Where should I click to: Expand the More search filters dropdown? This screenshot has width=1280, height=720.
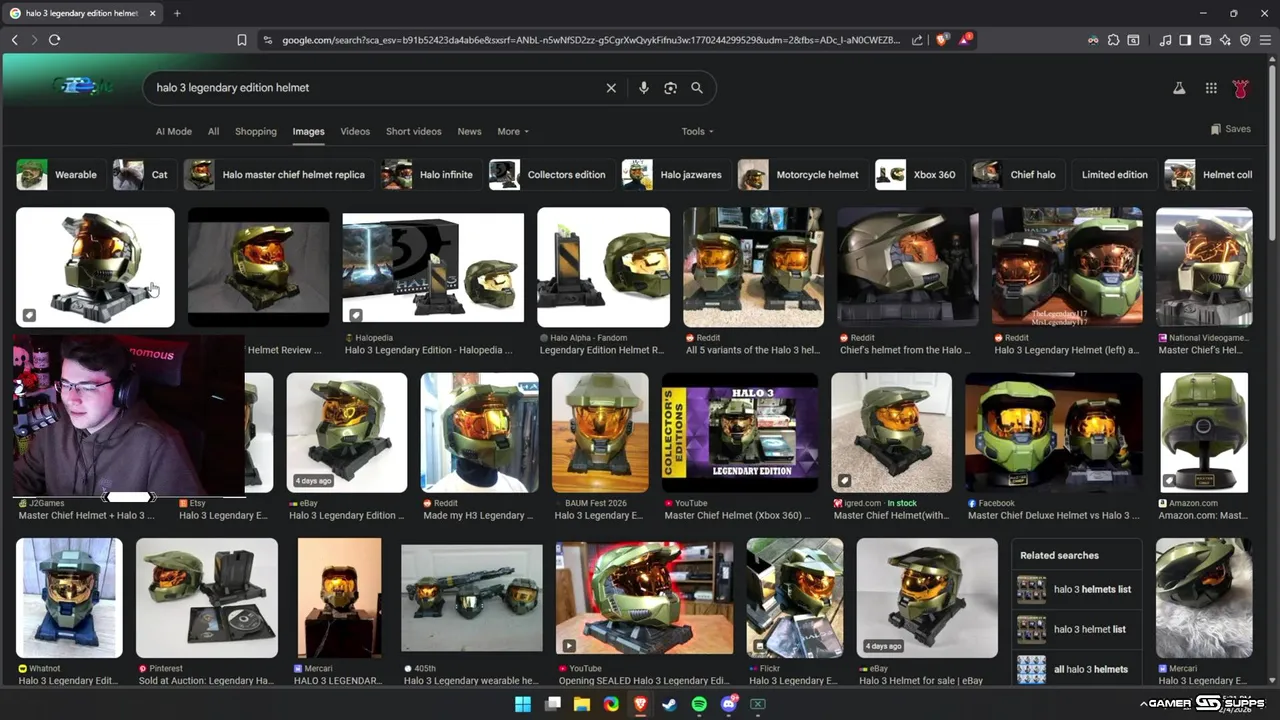(513, 131)
